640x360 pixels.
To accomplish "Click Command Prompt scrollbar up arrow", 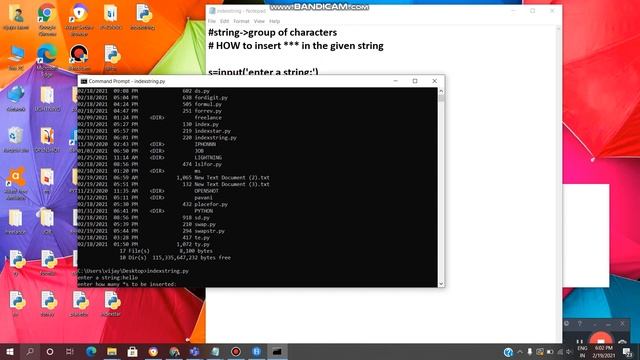I will coord(441,91).
